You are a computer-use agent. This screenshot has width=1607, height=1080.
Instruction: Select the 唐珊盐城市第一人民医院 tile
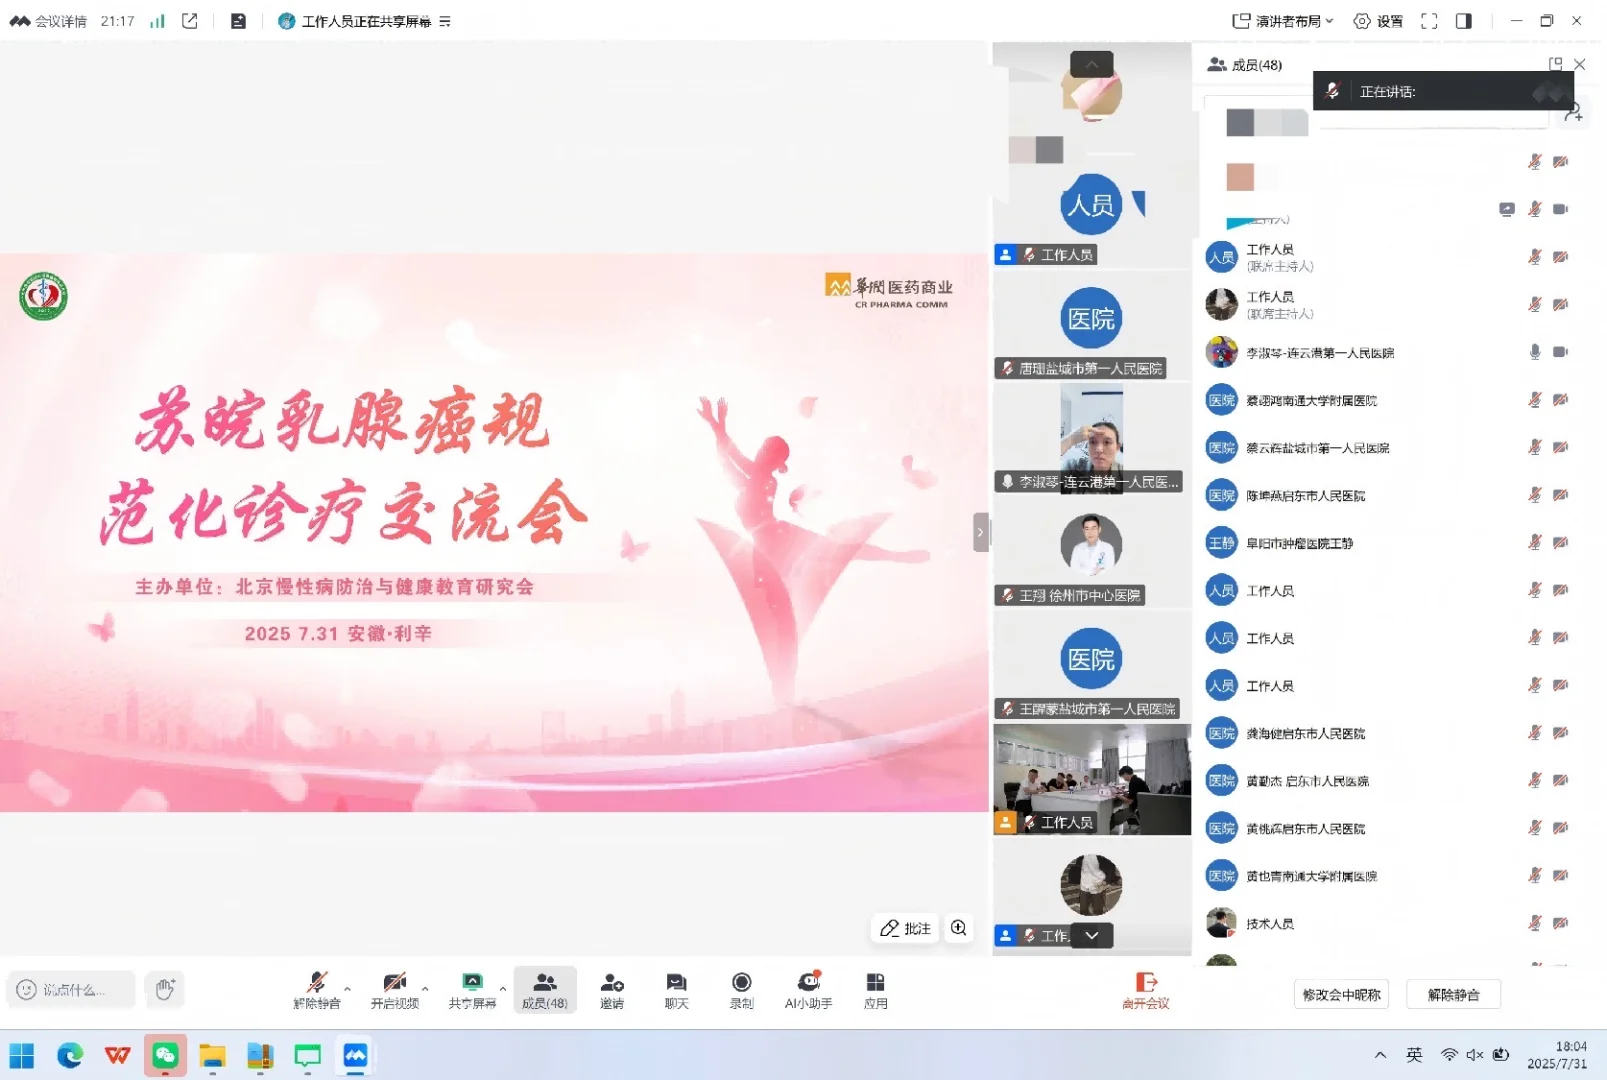tap(1091, 326)
